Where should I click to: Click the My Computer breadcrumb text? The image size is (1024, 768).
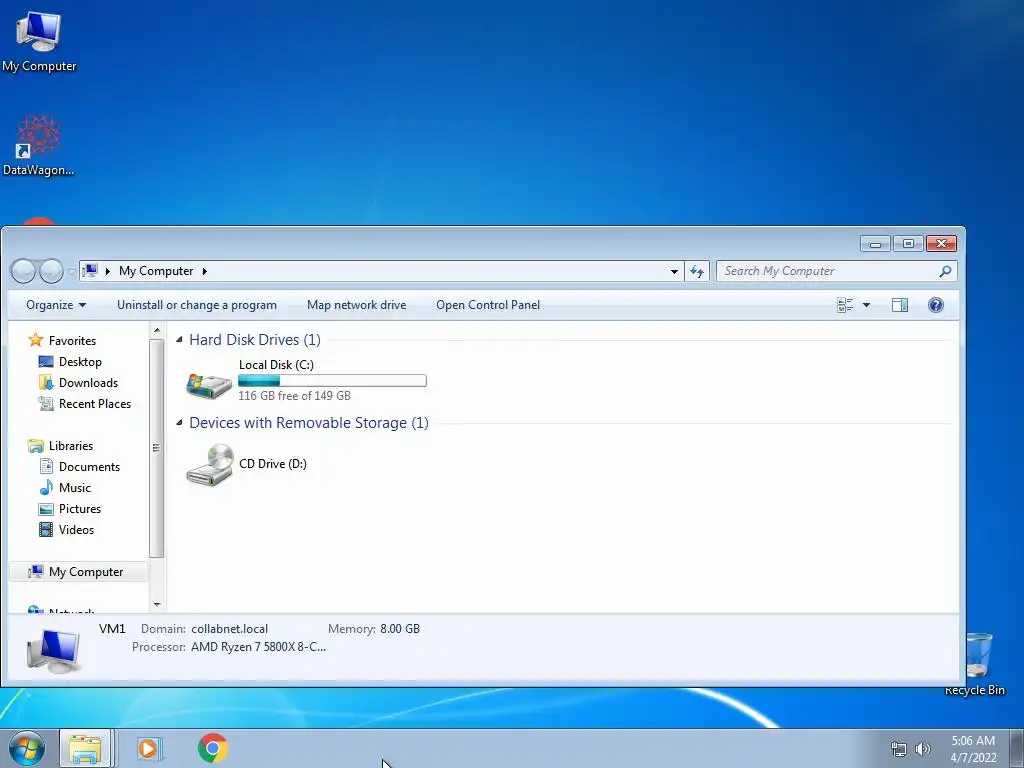pyautogui.click(x=156, y=271)
